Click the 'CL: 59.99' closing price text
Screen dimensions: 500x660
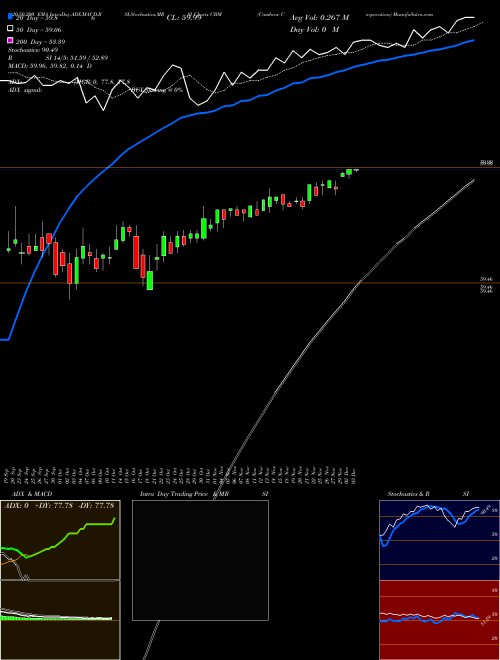click(x=184, y=18)
